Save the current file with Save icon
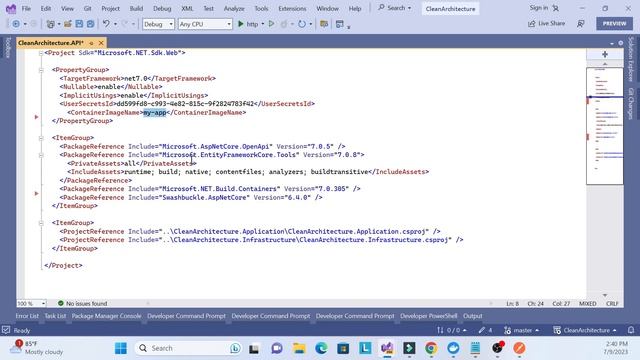The width and height of the screenshot is (640, 360). [x=79, y=24]
